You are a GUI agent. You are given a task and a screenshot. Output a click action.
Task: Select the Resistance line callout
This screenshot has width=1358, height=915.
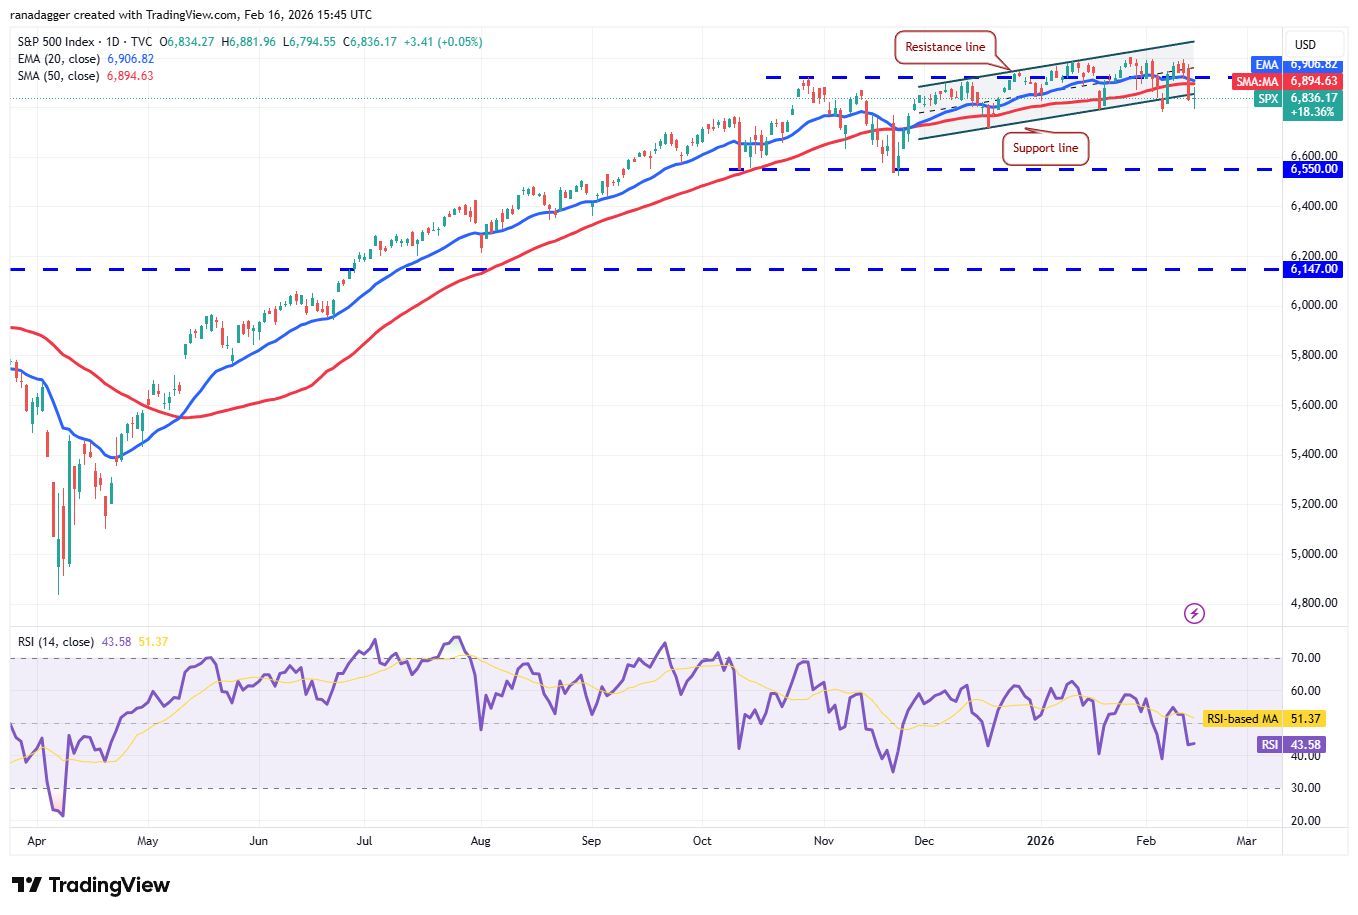point(944,47)
